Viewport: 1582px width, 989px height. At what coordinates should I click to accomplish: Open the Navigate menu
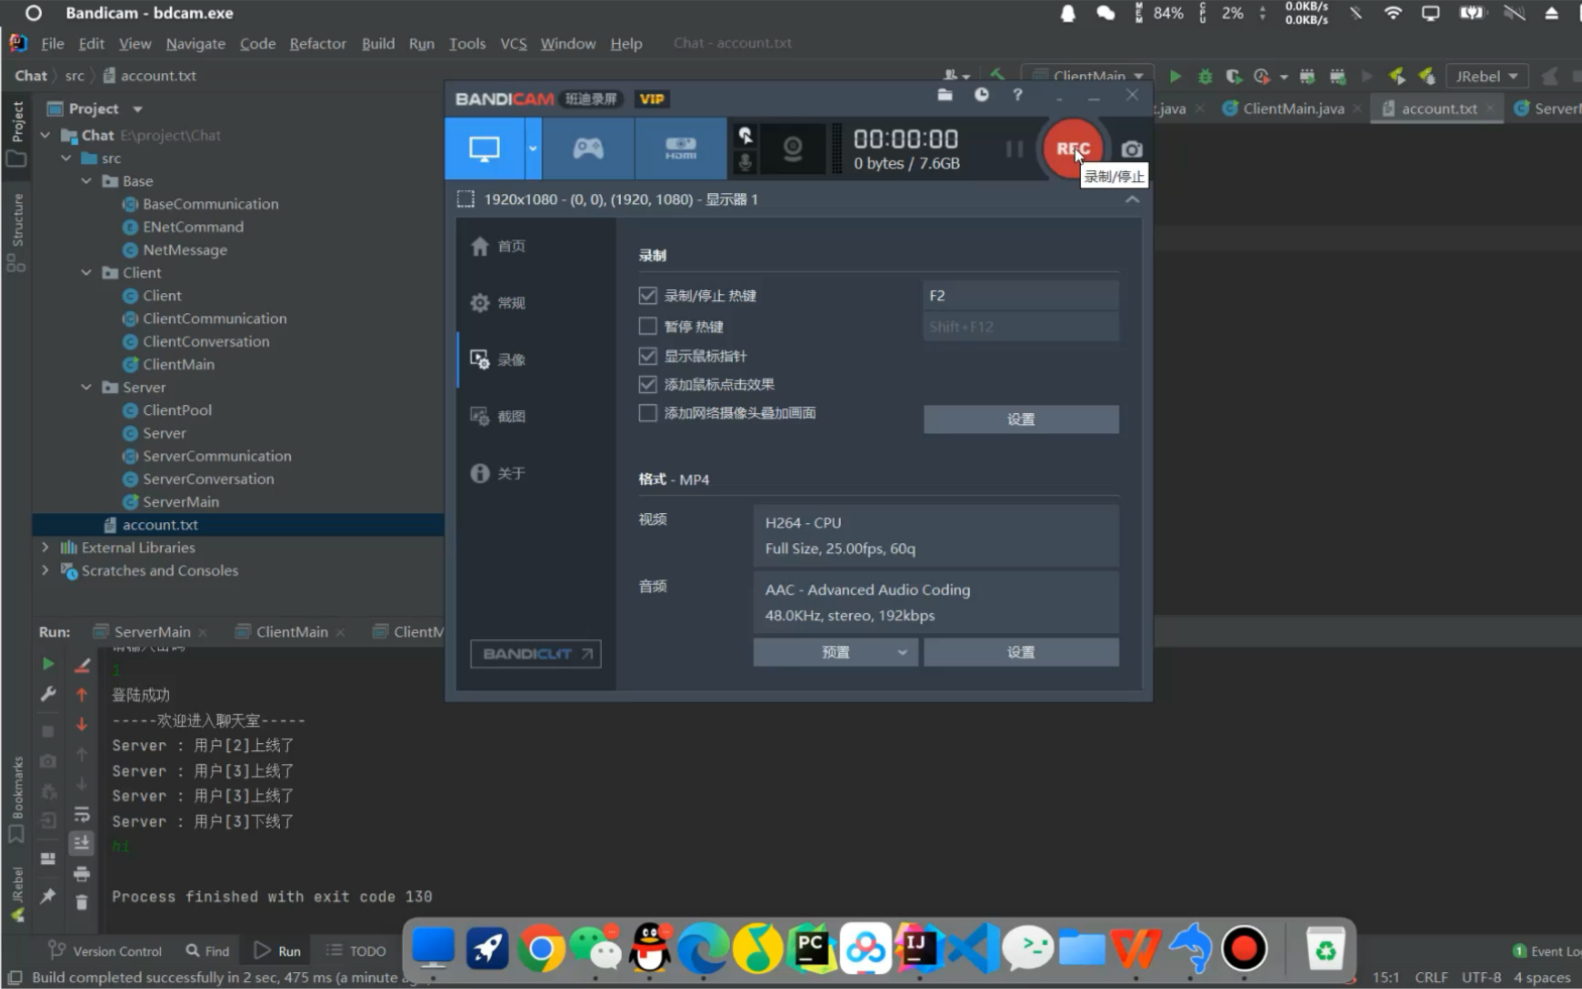[x=195, y=44]
